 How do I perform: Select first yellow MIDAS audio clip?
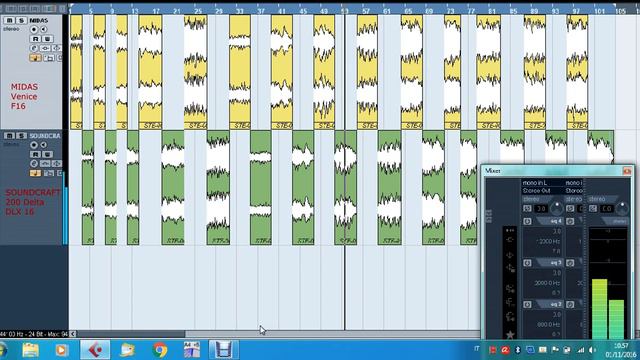76,72
